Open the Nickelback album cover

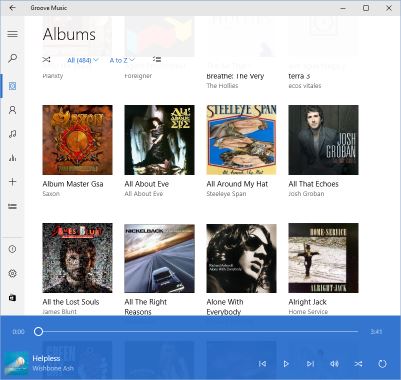pos(159,258)
